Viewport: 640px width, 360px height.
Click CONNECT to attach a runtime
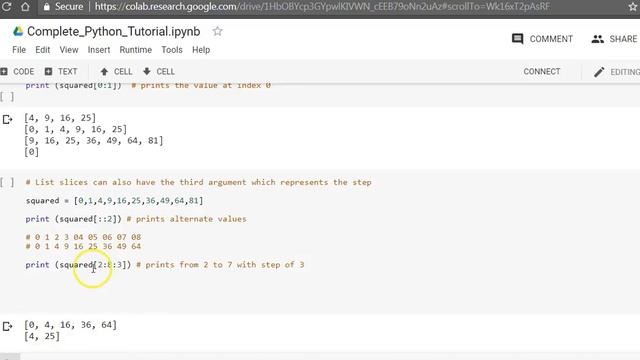click(x=542, y=71)
